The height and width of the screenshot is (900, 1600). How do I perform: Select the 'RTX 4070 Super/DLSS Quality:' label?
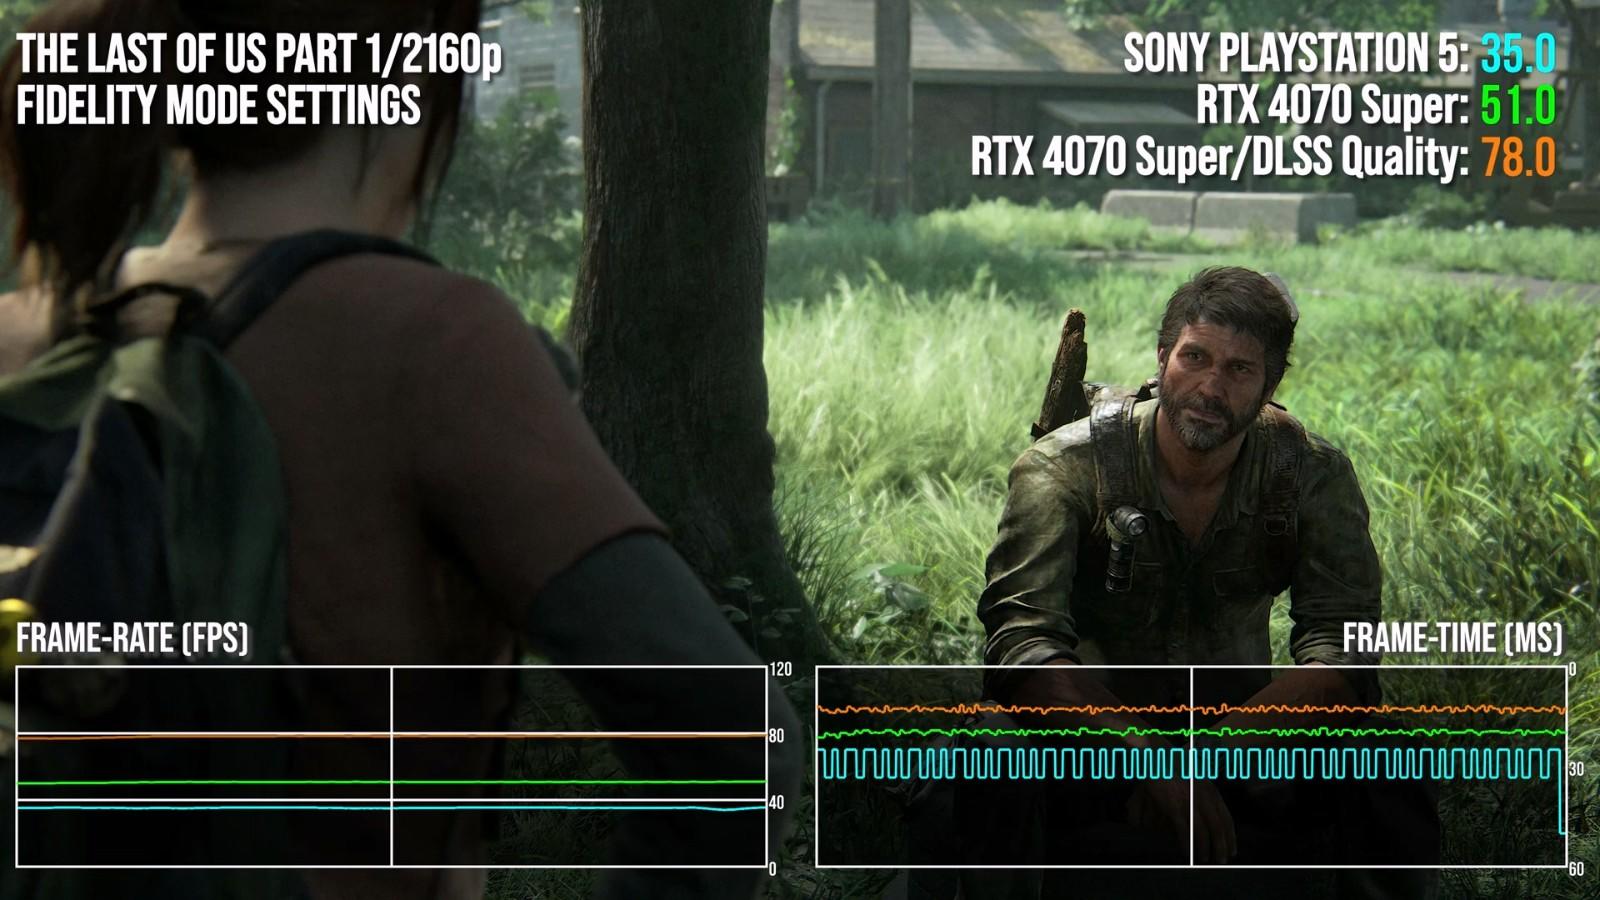coord(1220,157)
